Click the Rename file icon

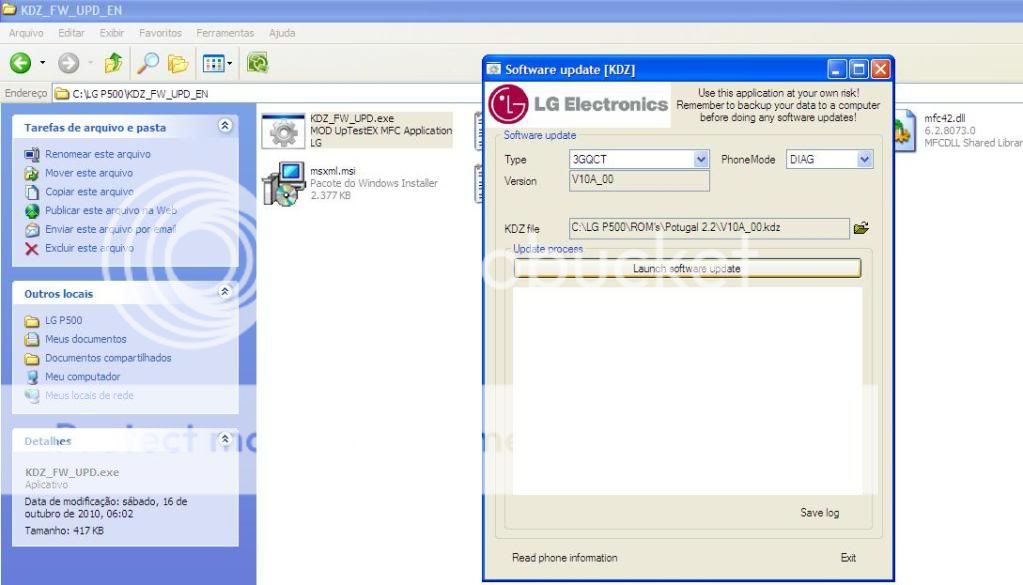click(x=32, y=155)
